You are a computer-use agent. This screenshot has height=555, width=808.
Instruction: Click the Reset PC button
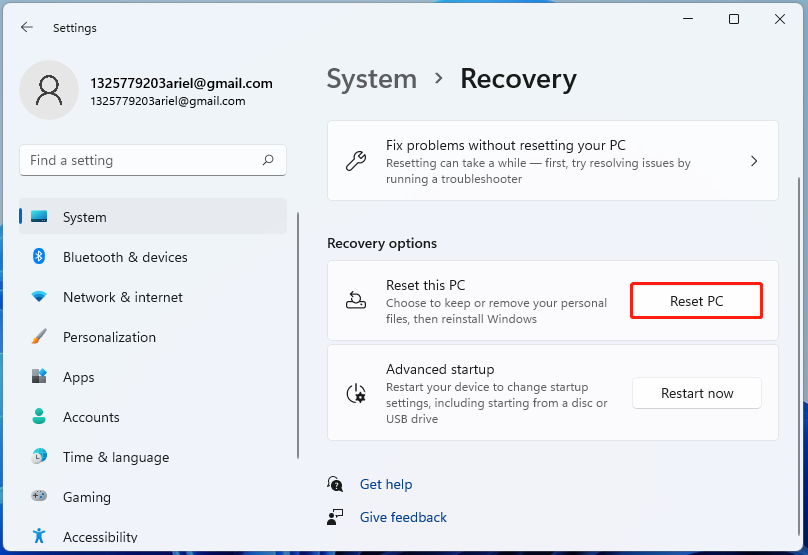[x=696, y=301]
